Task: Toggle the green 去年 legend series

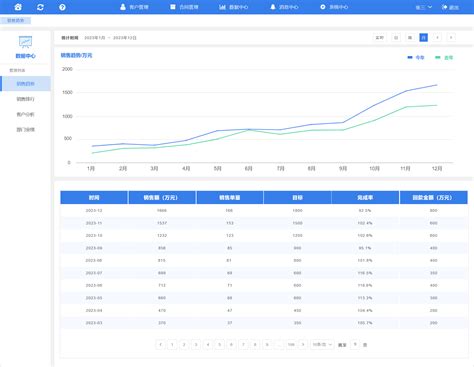Action: 444,57
